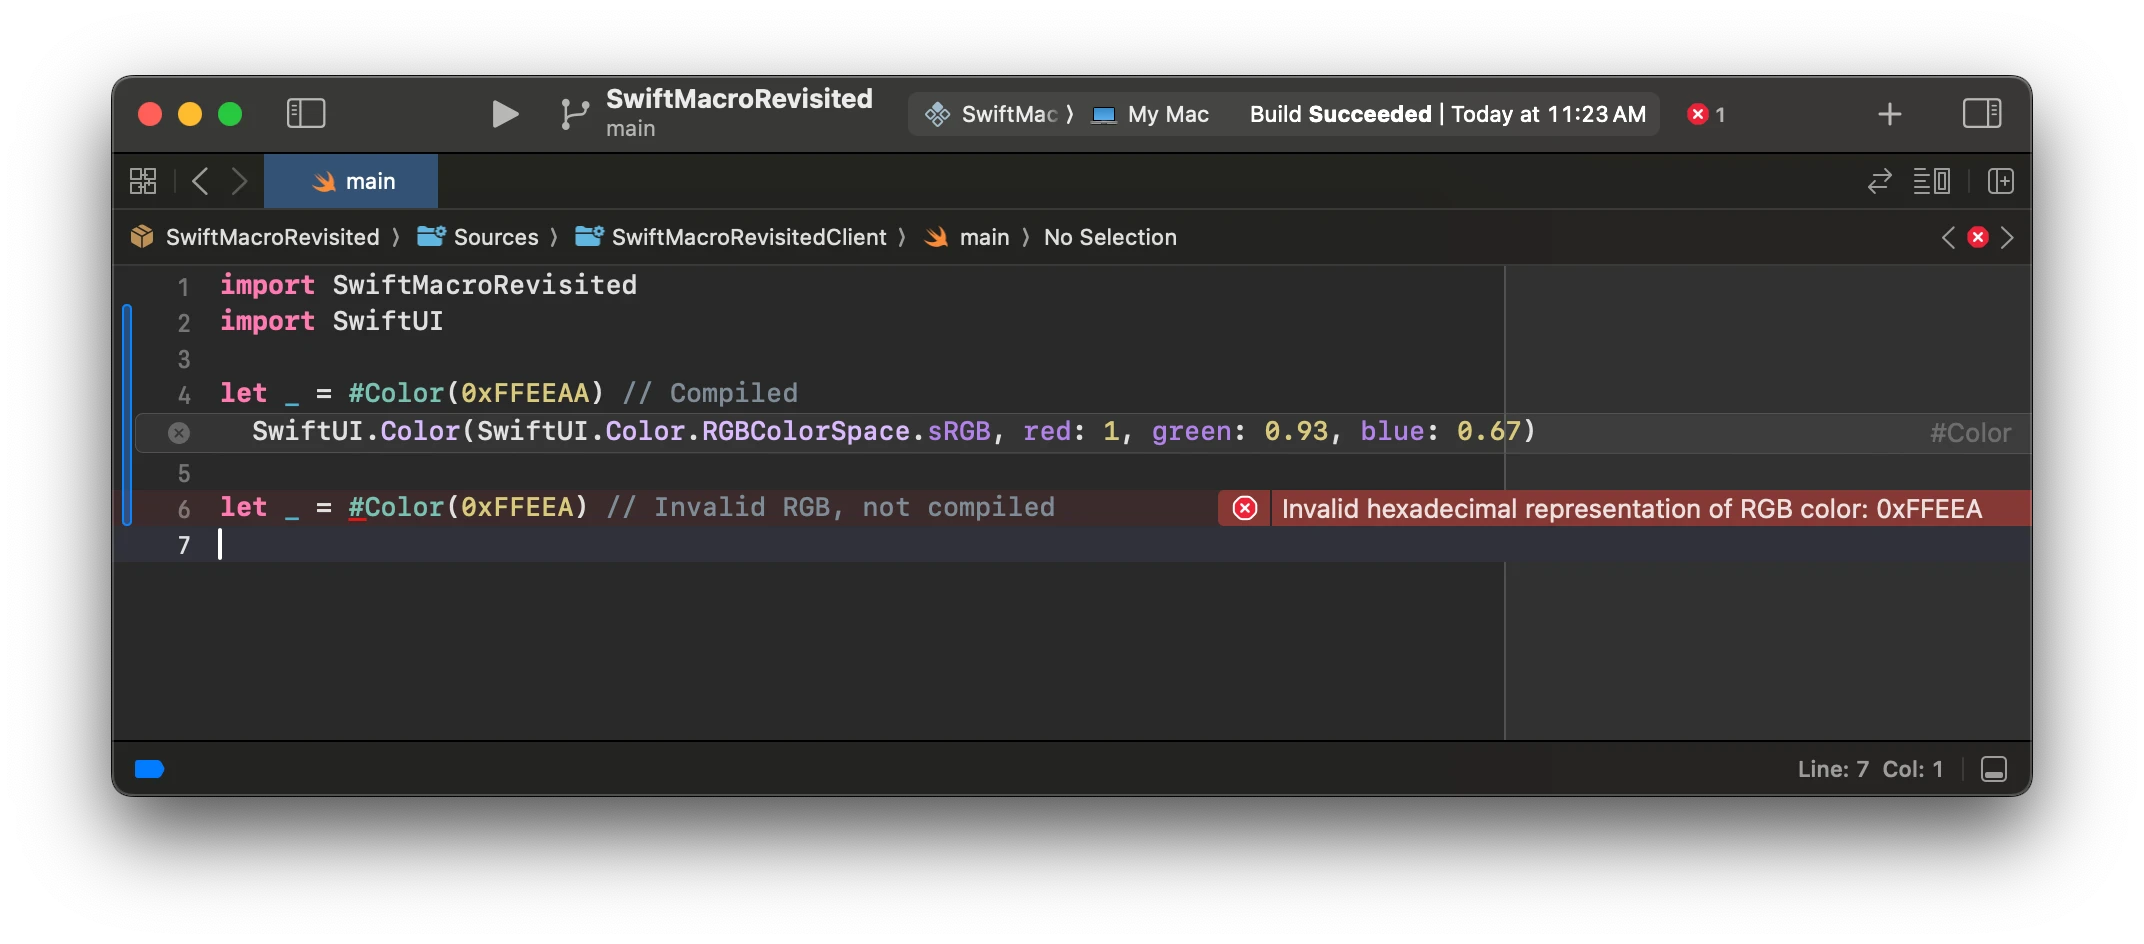Toggle the navigator sidebar

point(306,113)
